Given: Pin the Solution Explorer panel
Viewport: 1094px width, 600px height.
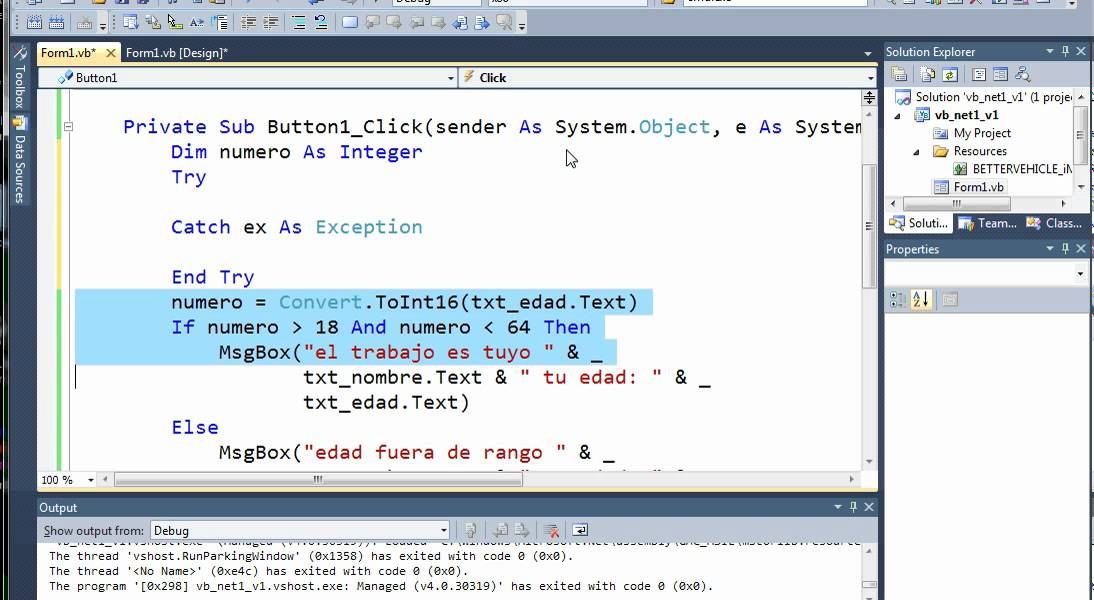Looking at the screenshot, I should click(1065, 52).
